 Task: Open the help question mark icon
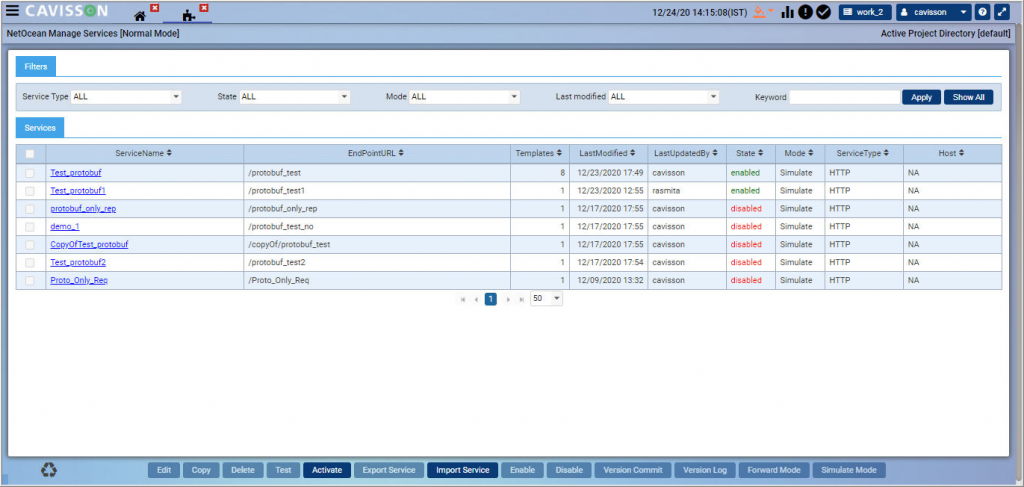click(x=982, y=12)
